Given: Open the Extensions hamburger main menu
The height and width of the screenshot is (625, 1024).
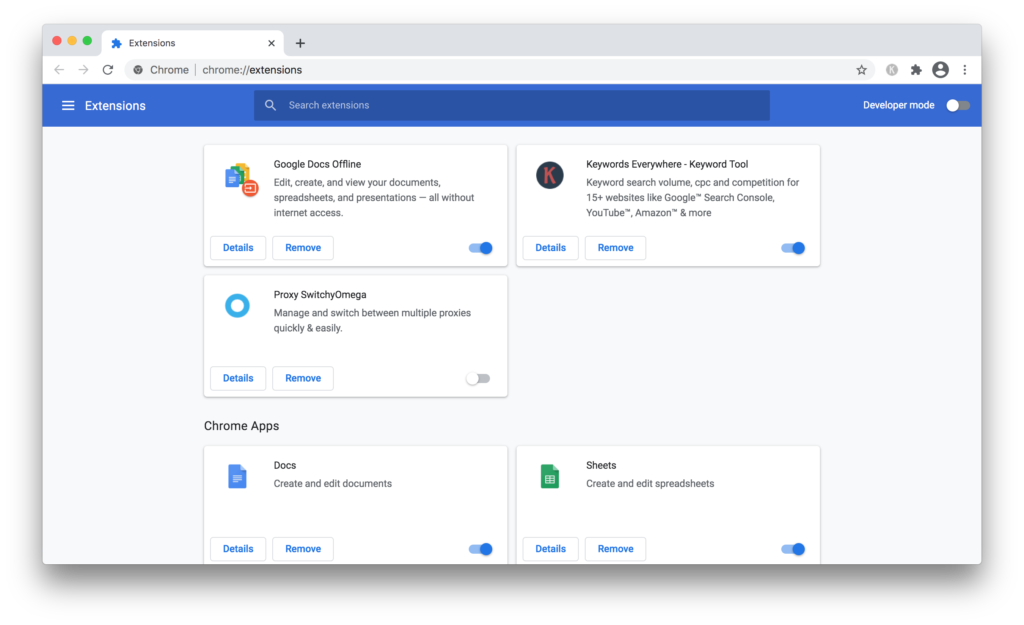Looking at the screenshot, I should [x=68, y=106].
